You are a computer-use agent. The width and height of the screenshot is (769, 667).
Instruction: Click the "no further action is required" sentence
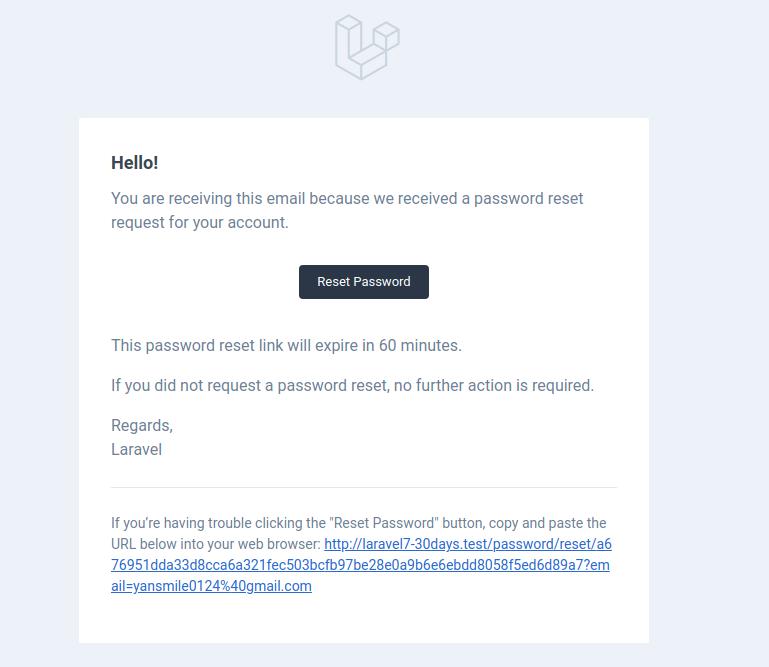(353, 385)
